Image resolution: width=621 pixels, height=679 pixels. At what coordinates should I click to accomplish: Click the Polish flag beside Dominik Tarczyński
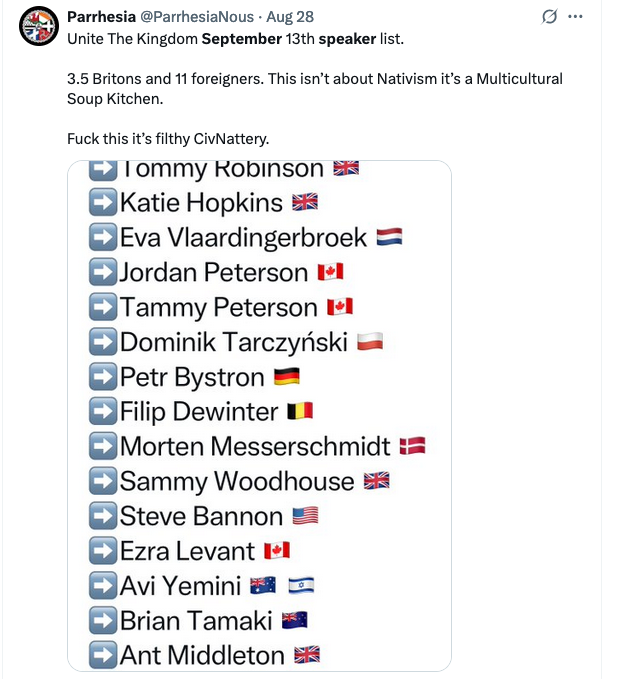[370, 343]
